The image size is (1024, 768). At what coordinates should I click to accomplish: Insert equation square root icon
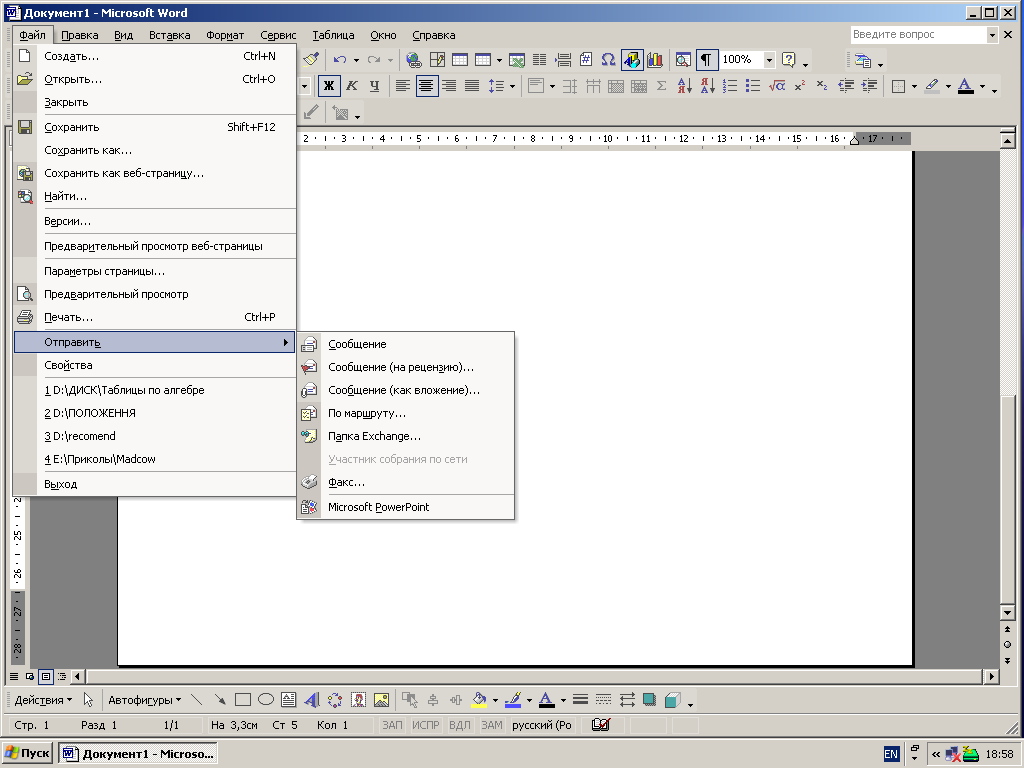click(x=776, y=86)
